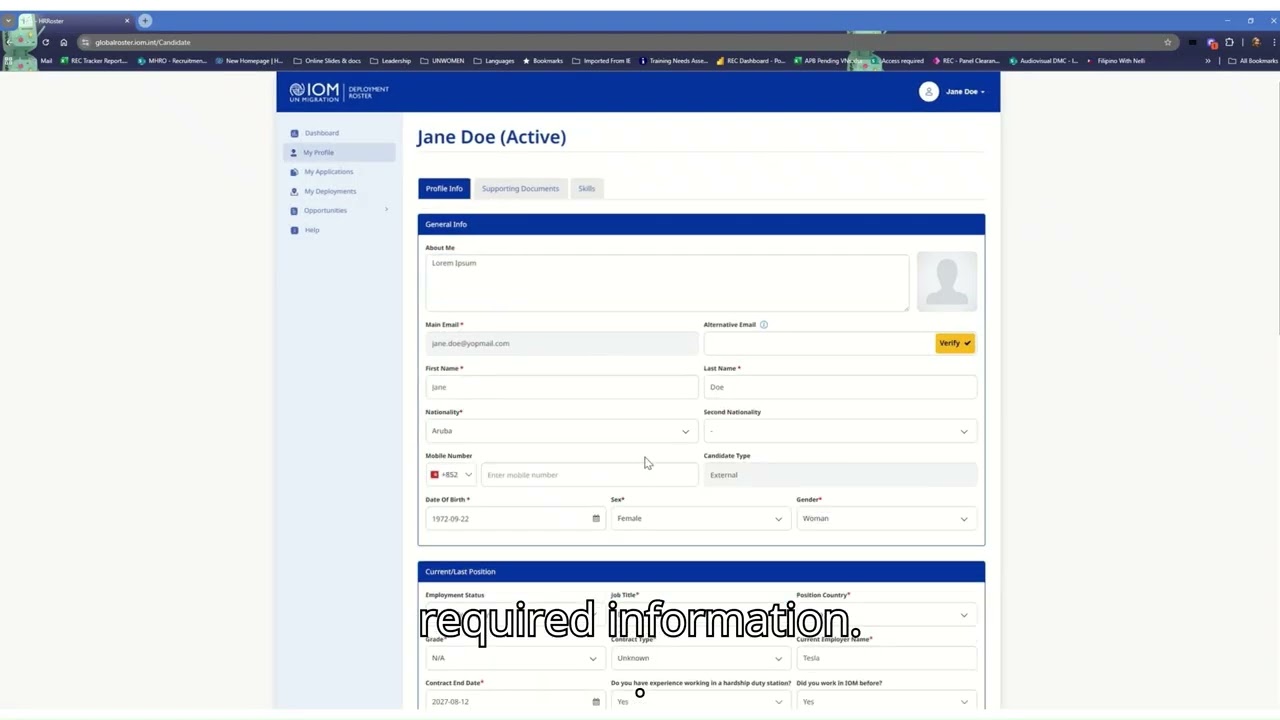Open the worked in IOM before dropdown
The image size is (1280, 720).
(x=885, y=702)
